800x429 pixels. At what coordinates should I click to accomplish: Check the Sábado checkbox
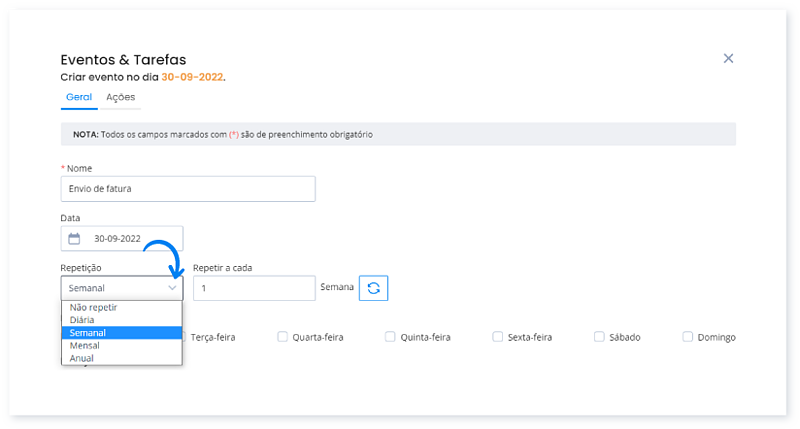599,337
